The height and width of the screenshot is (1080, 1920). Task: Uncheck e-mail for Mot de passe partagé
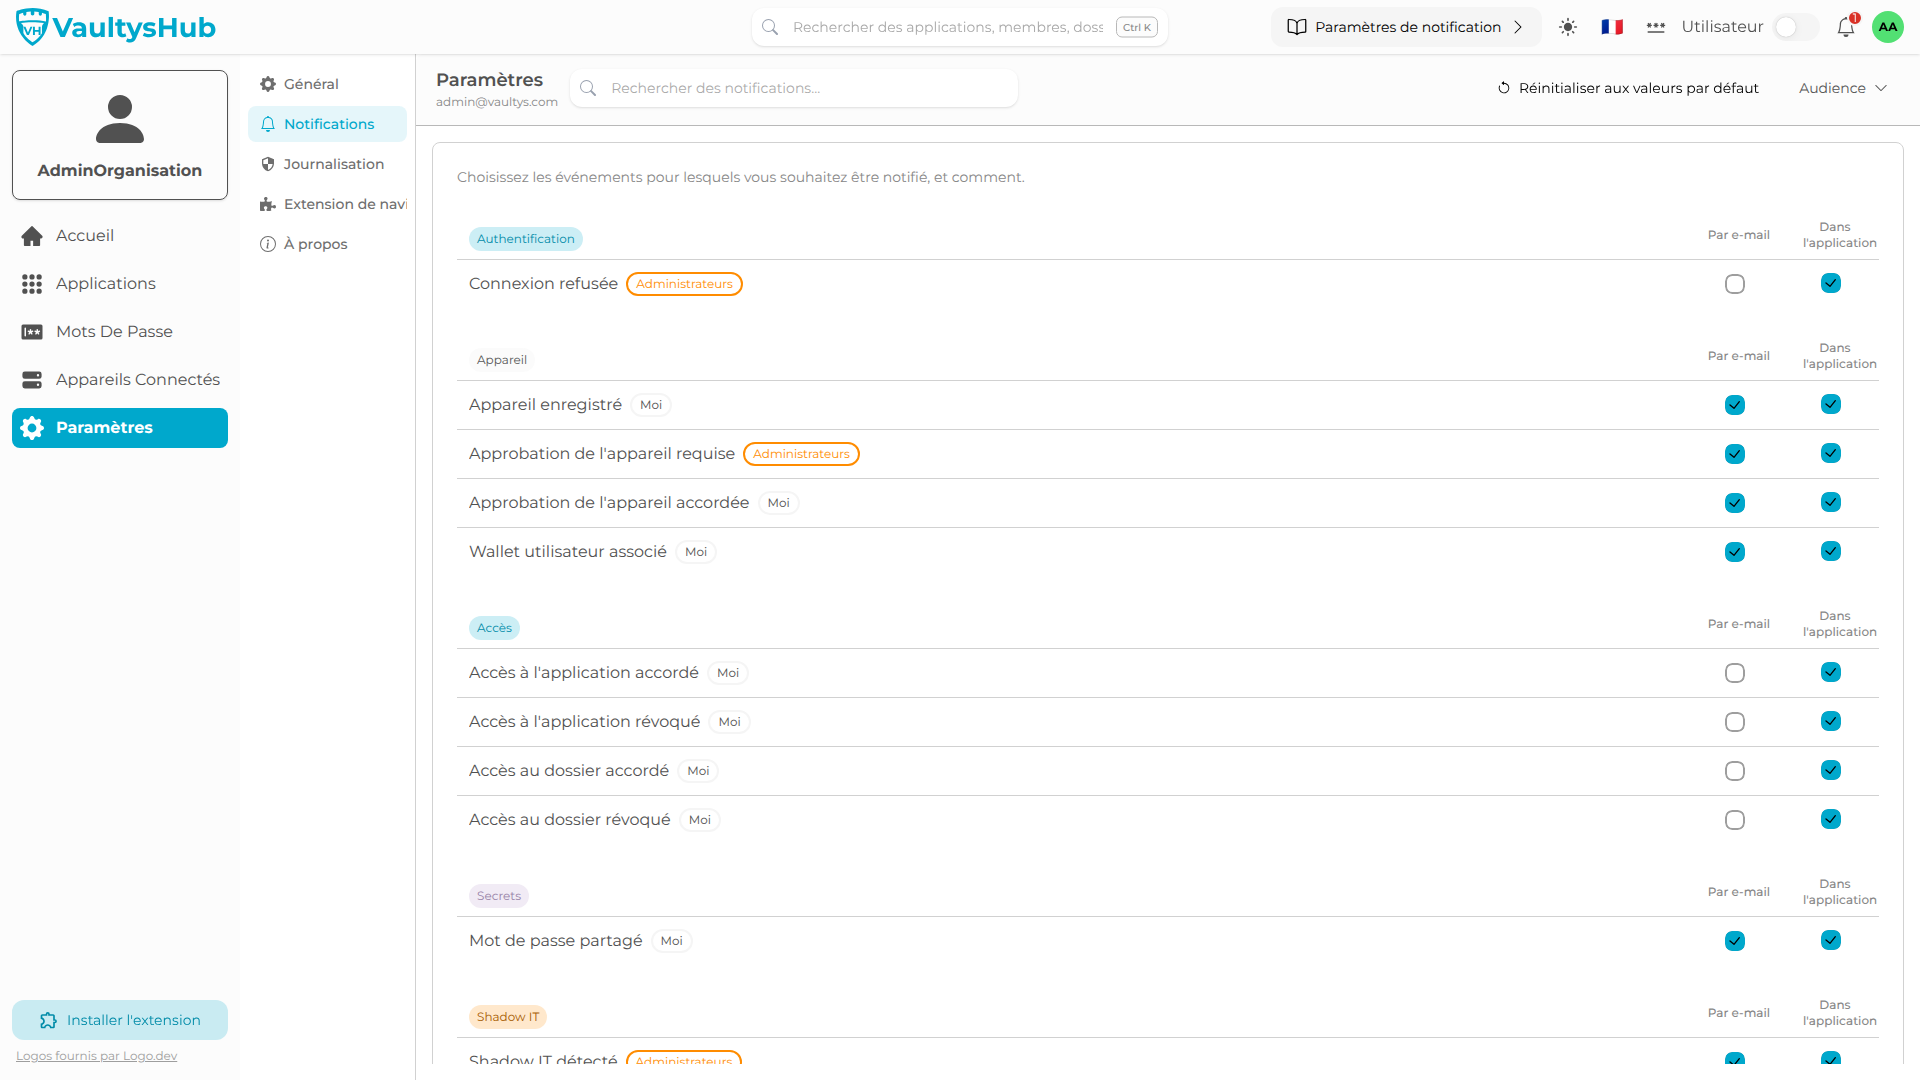pos(1735,941)
